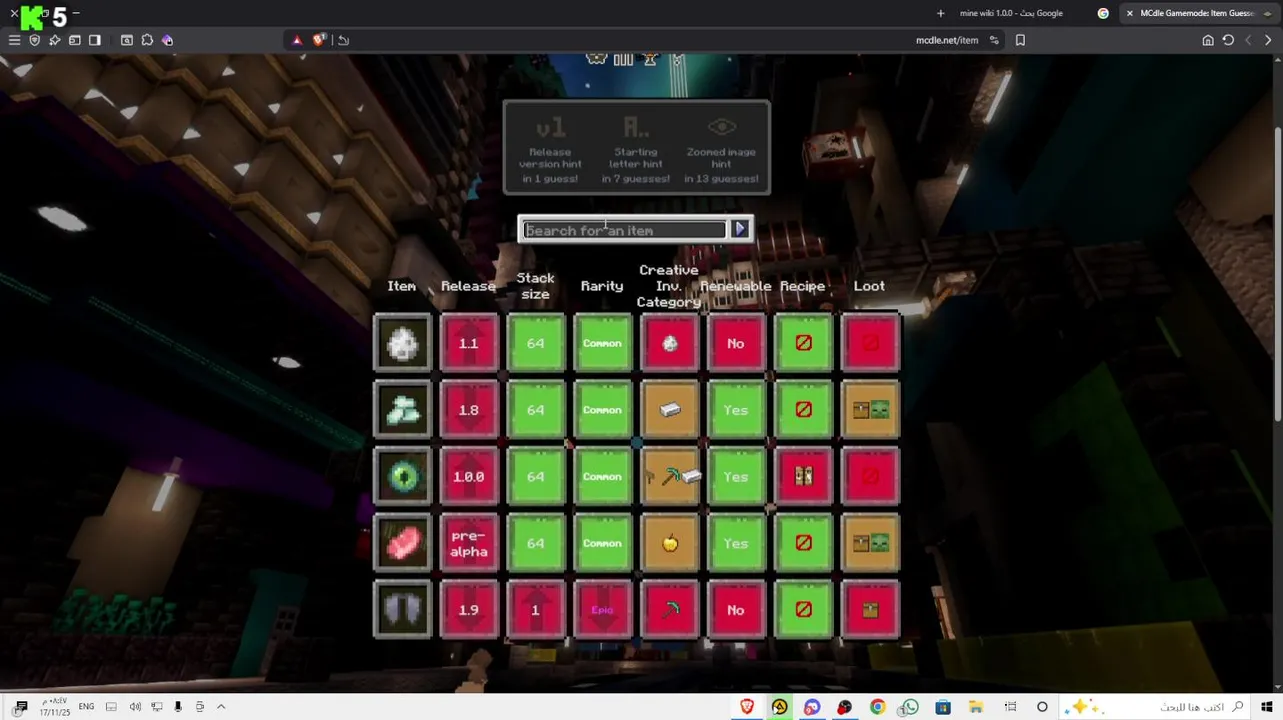Viewport: 1283px width, 720px height.
Task: Click the pre-alpha release cell
Action: coord(469,543)
